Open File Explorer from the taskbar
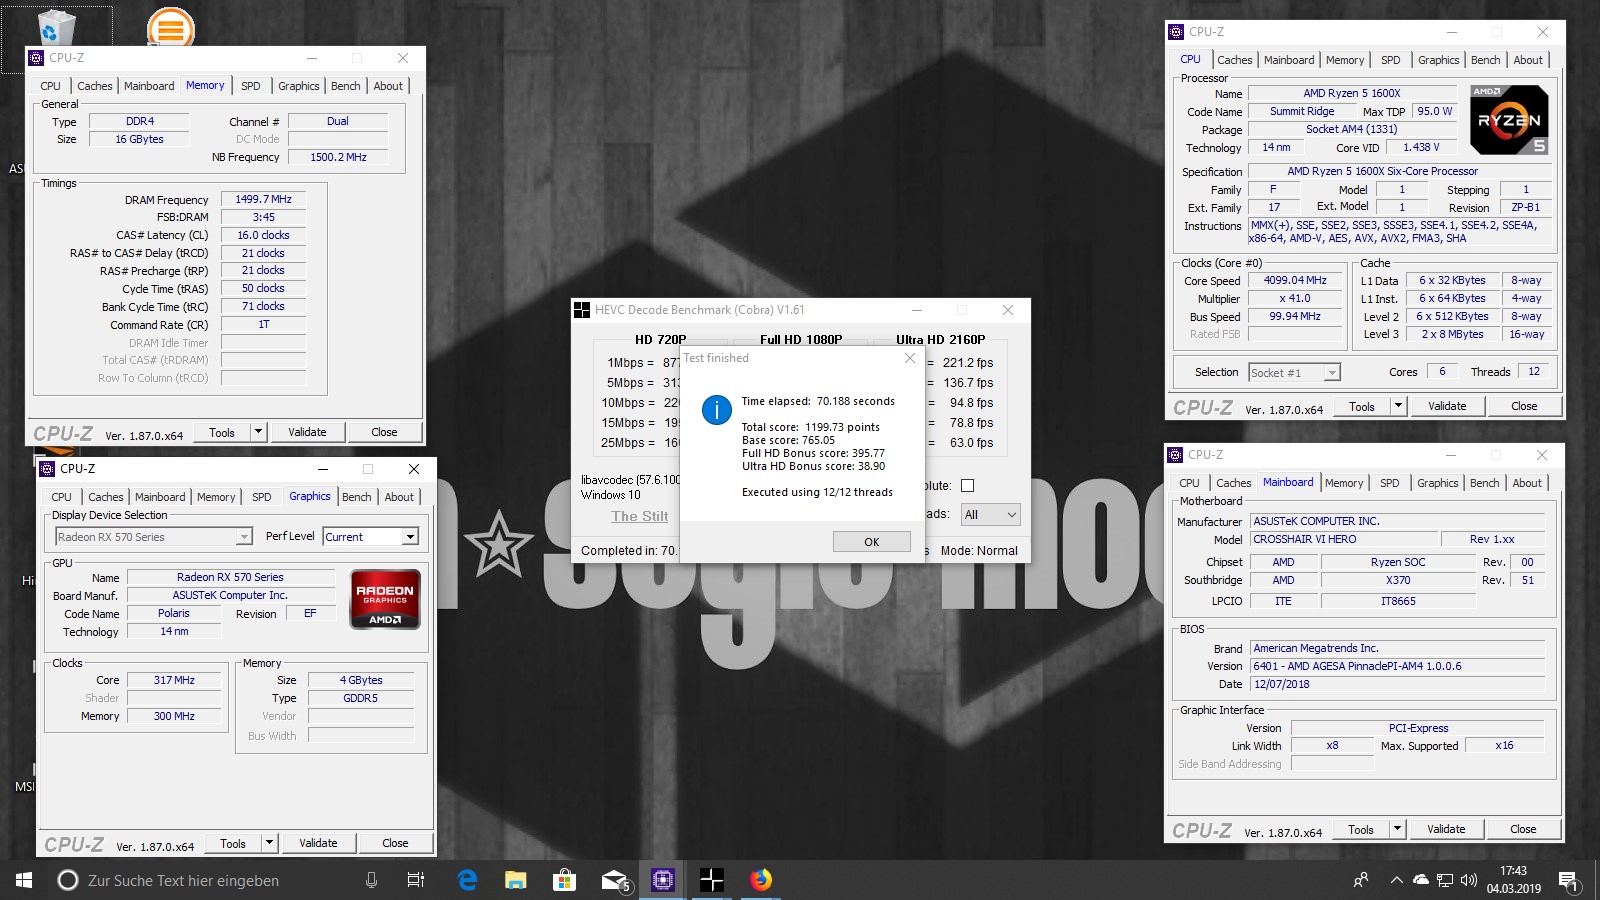The image size is (1600, 900). 515,880
